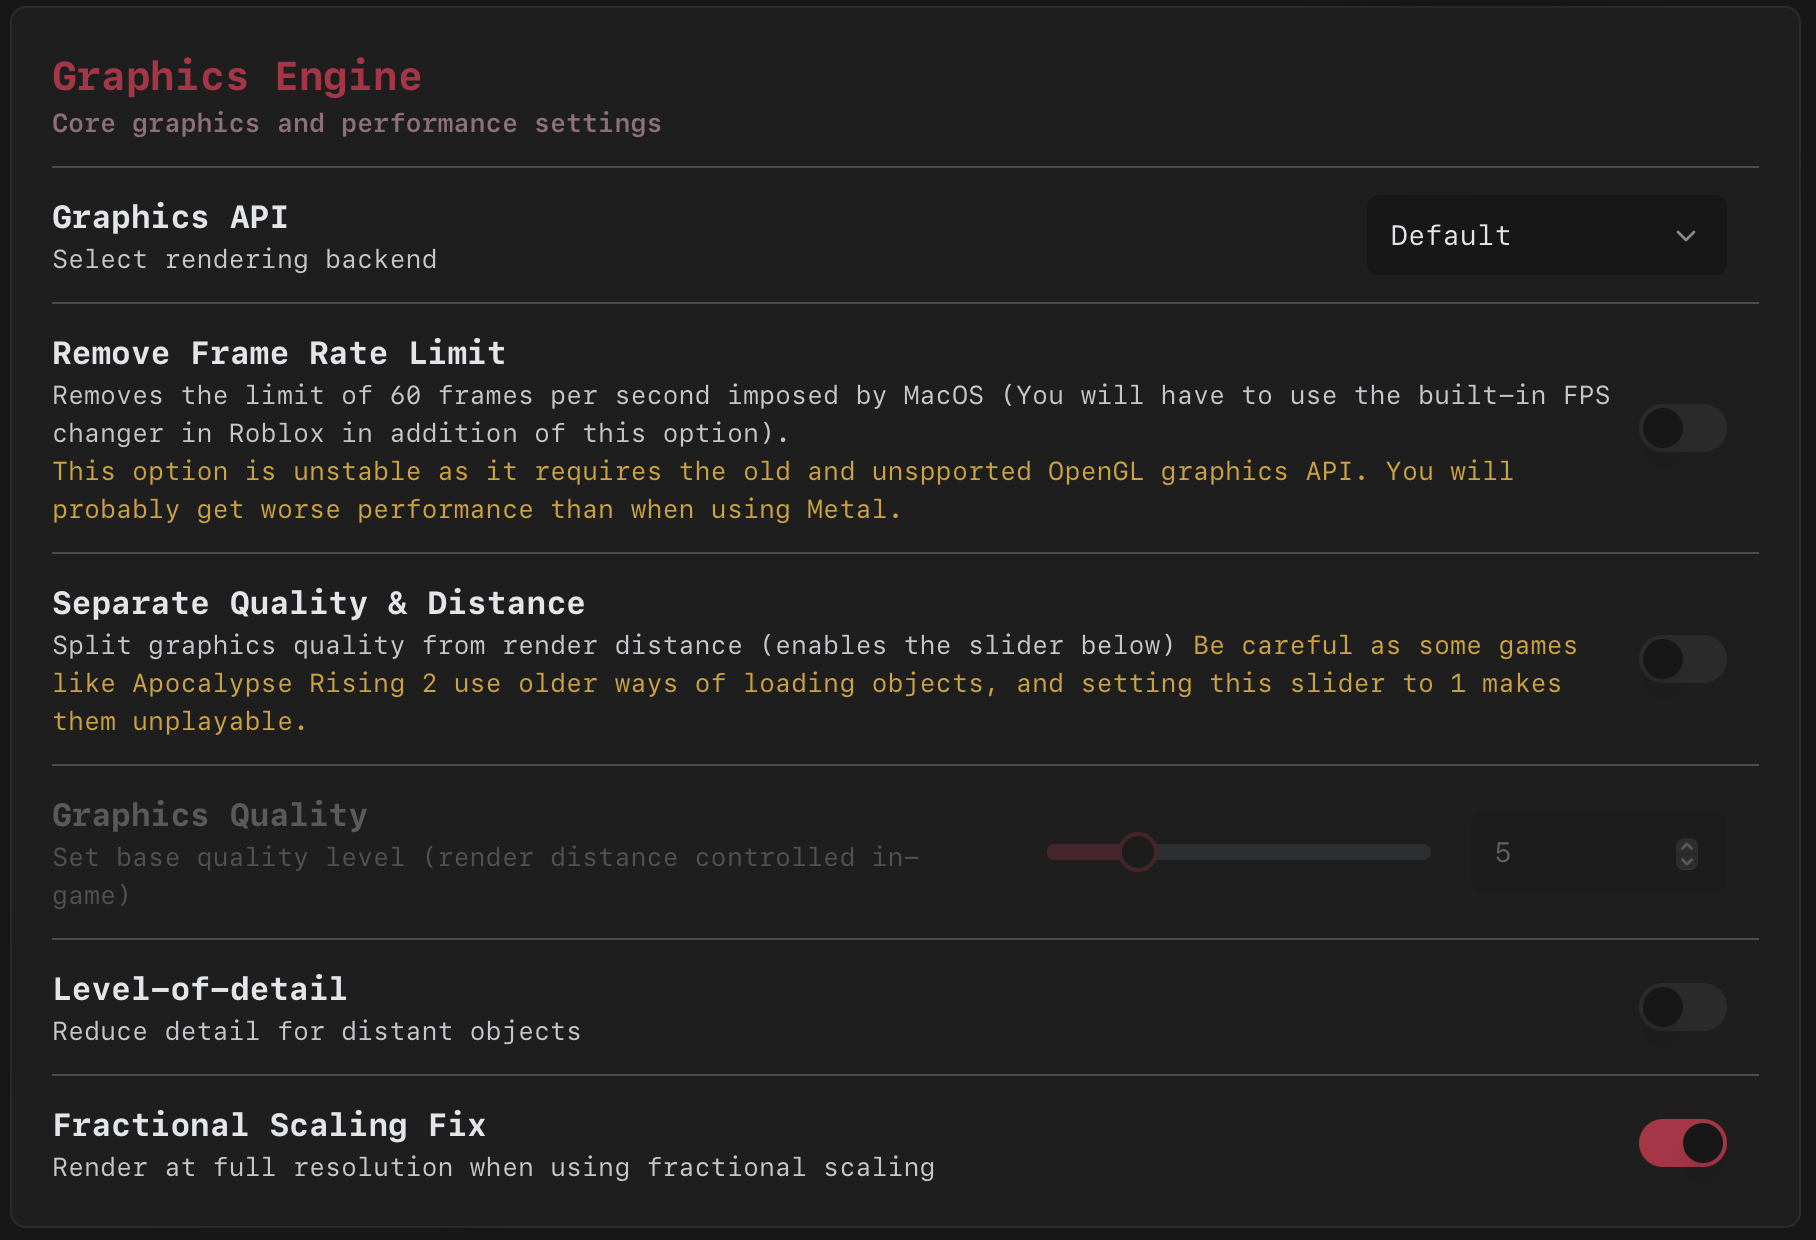
Task: Select Default in the rendering backend box
Action: (1450, 235)
